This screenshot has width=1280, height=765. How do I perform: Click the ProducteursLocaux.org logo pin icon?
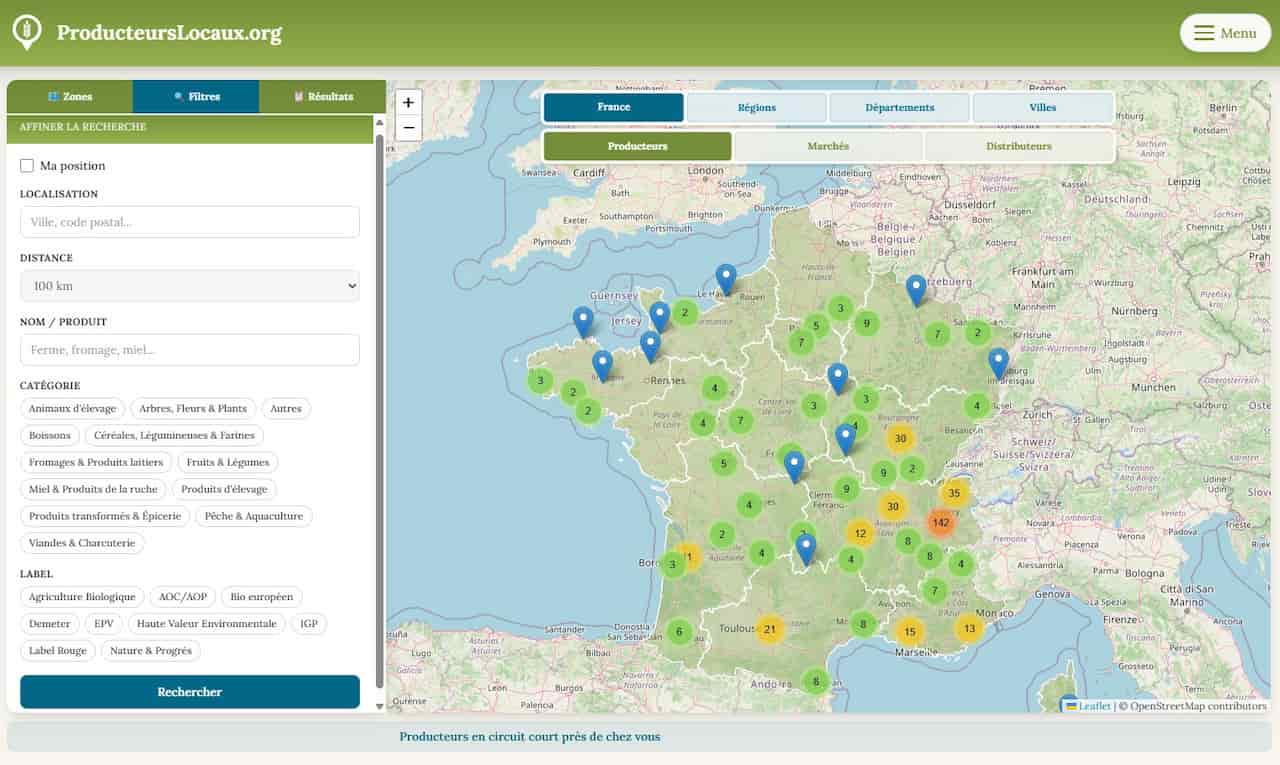[26, 32]
